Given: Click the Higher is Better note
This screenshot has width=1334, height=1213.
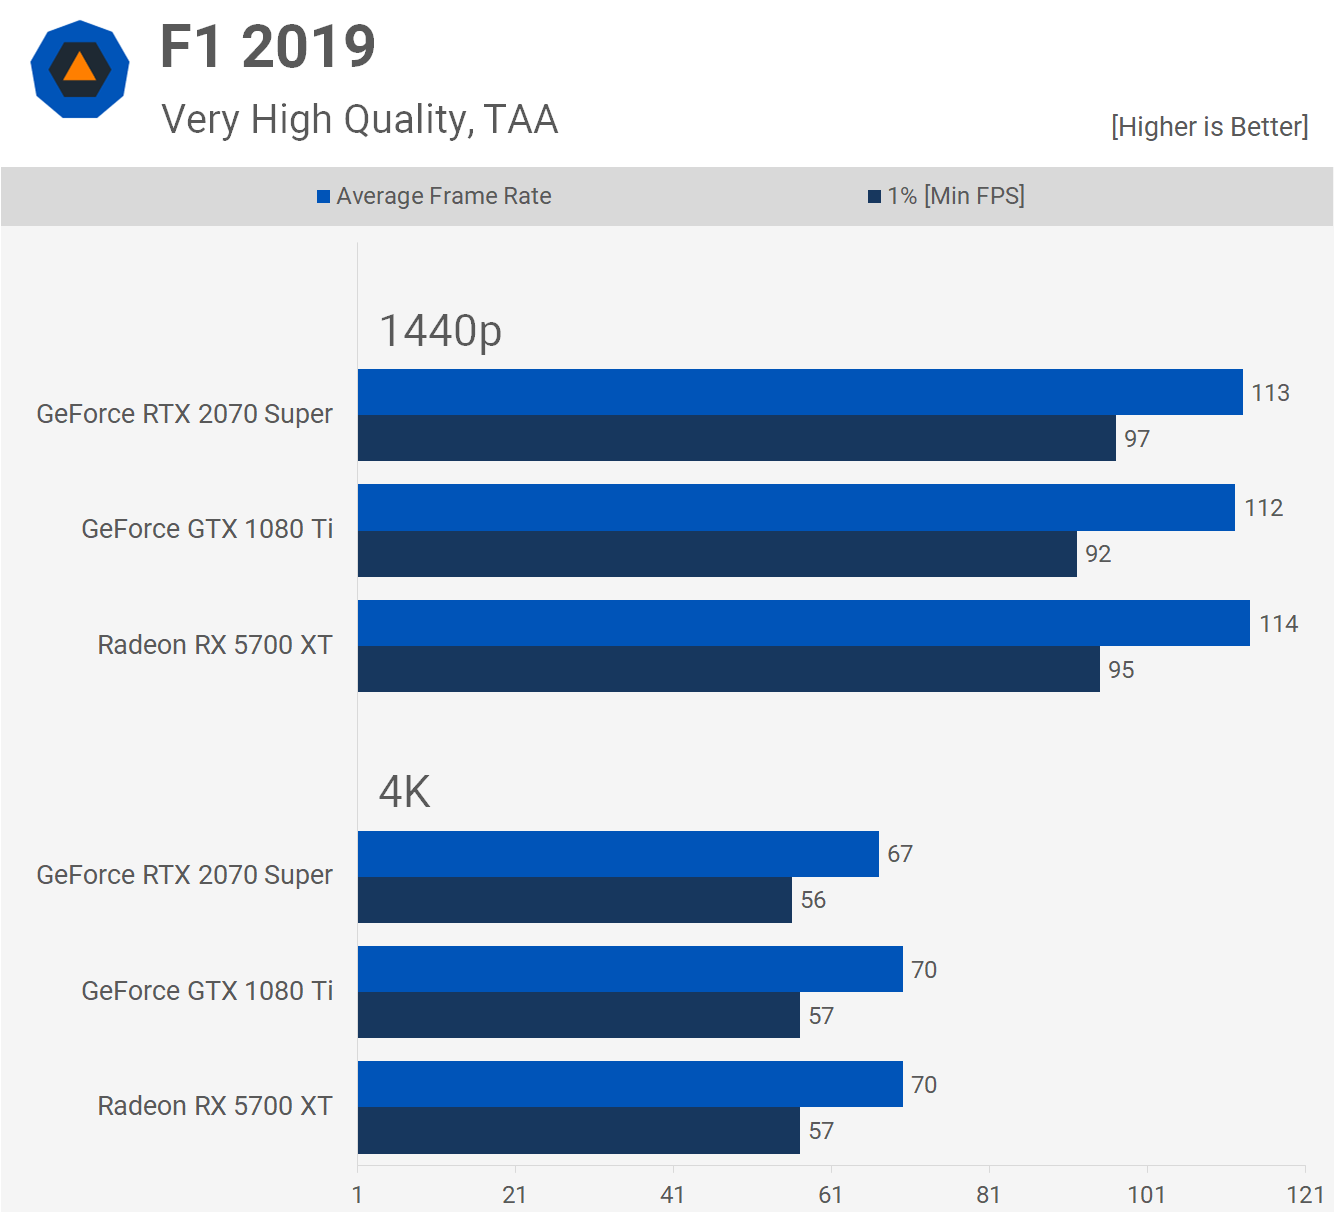Looking at the screenshot, I should (x=1208, y=127).
